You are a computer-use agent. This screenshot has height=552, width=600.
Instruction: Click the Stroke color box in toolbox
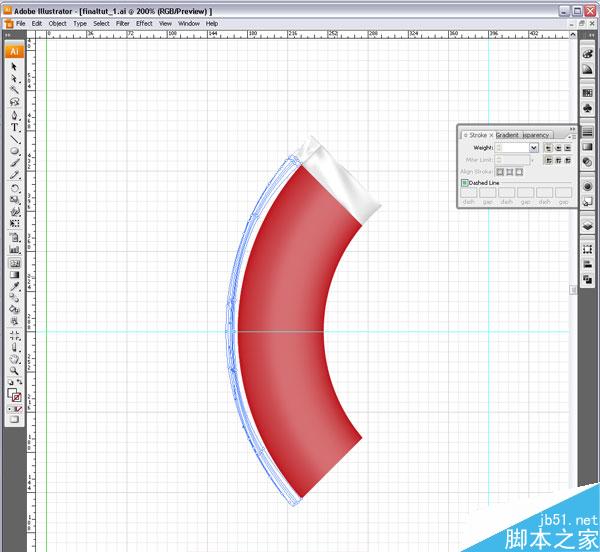[16, 397]
